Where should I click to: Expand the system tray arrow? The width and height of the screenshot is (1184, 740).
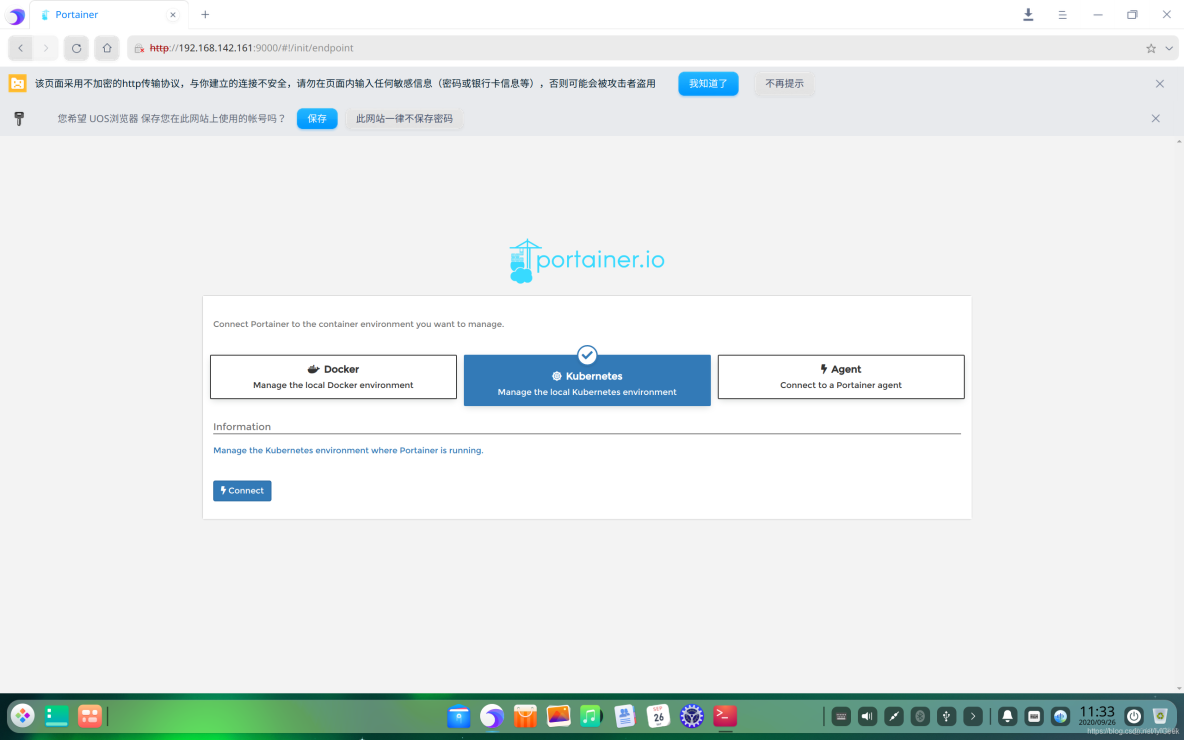point(972,716)
